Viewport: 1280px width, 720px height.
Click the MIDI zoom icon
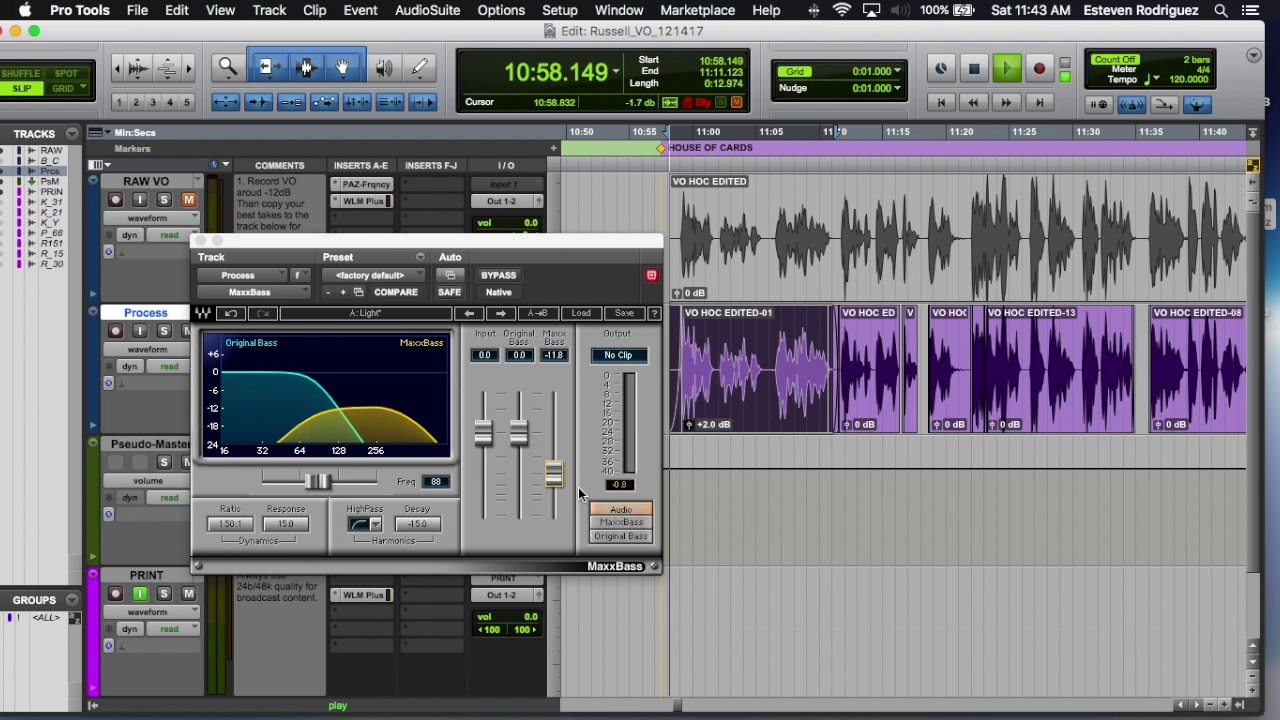click(167, 68)
